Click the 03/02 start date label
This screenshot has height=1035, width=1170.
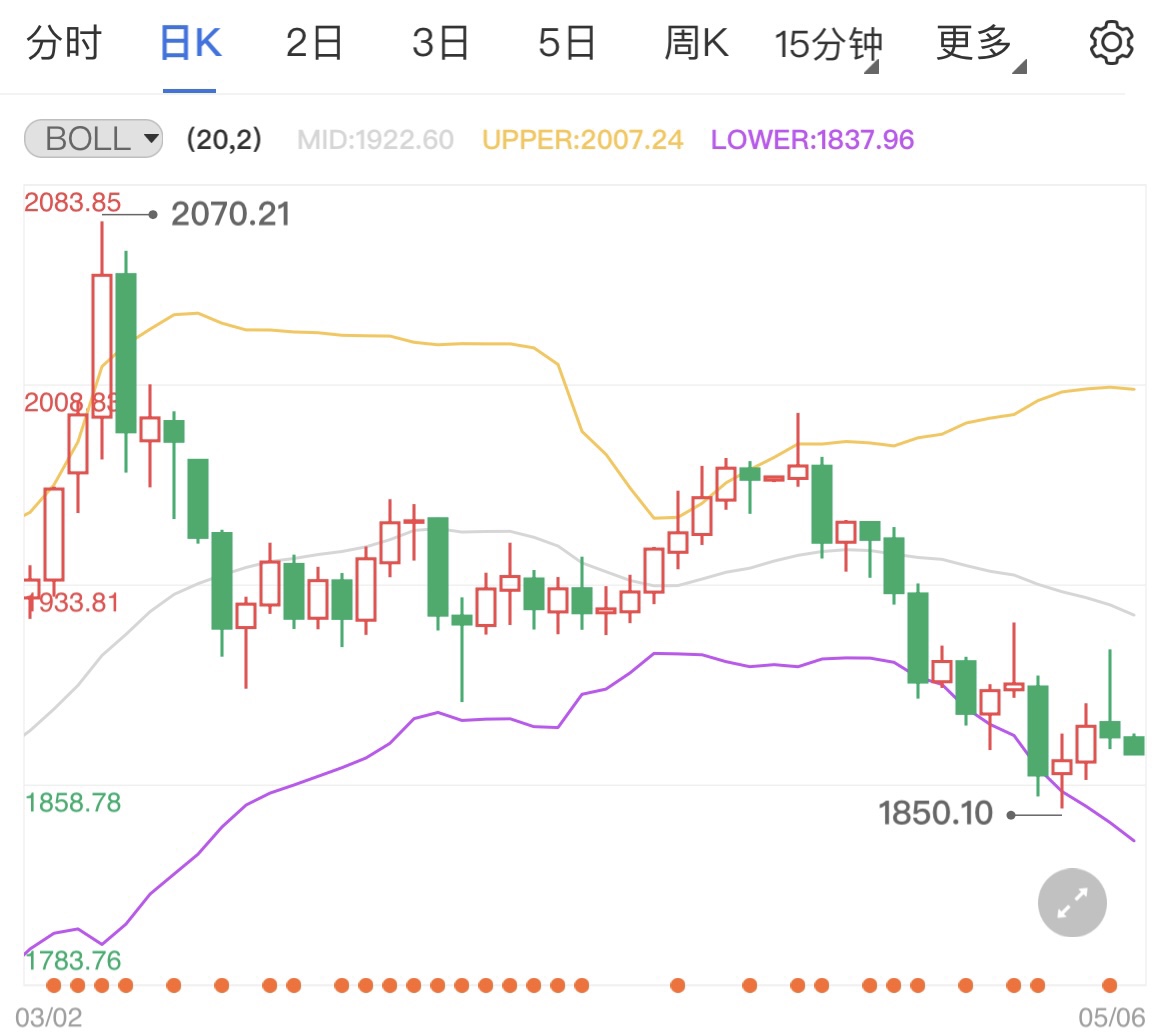coord(49,1017)
